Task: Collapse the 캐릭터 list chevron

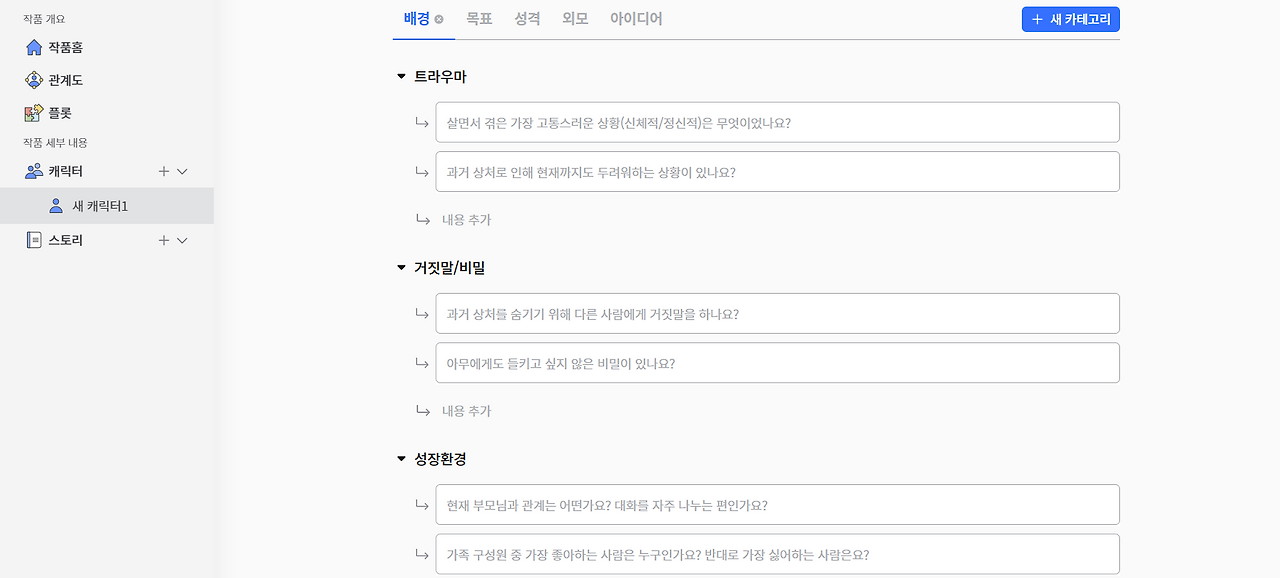Action: 182,171
